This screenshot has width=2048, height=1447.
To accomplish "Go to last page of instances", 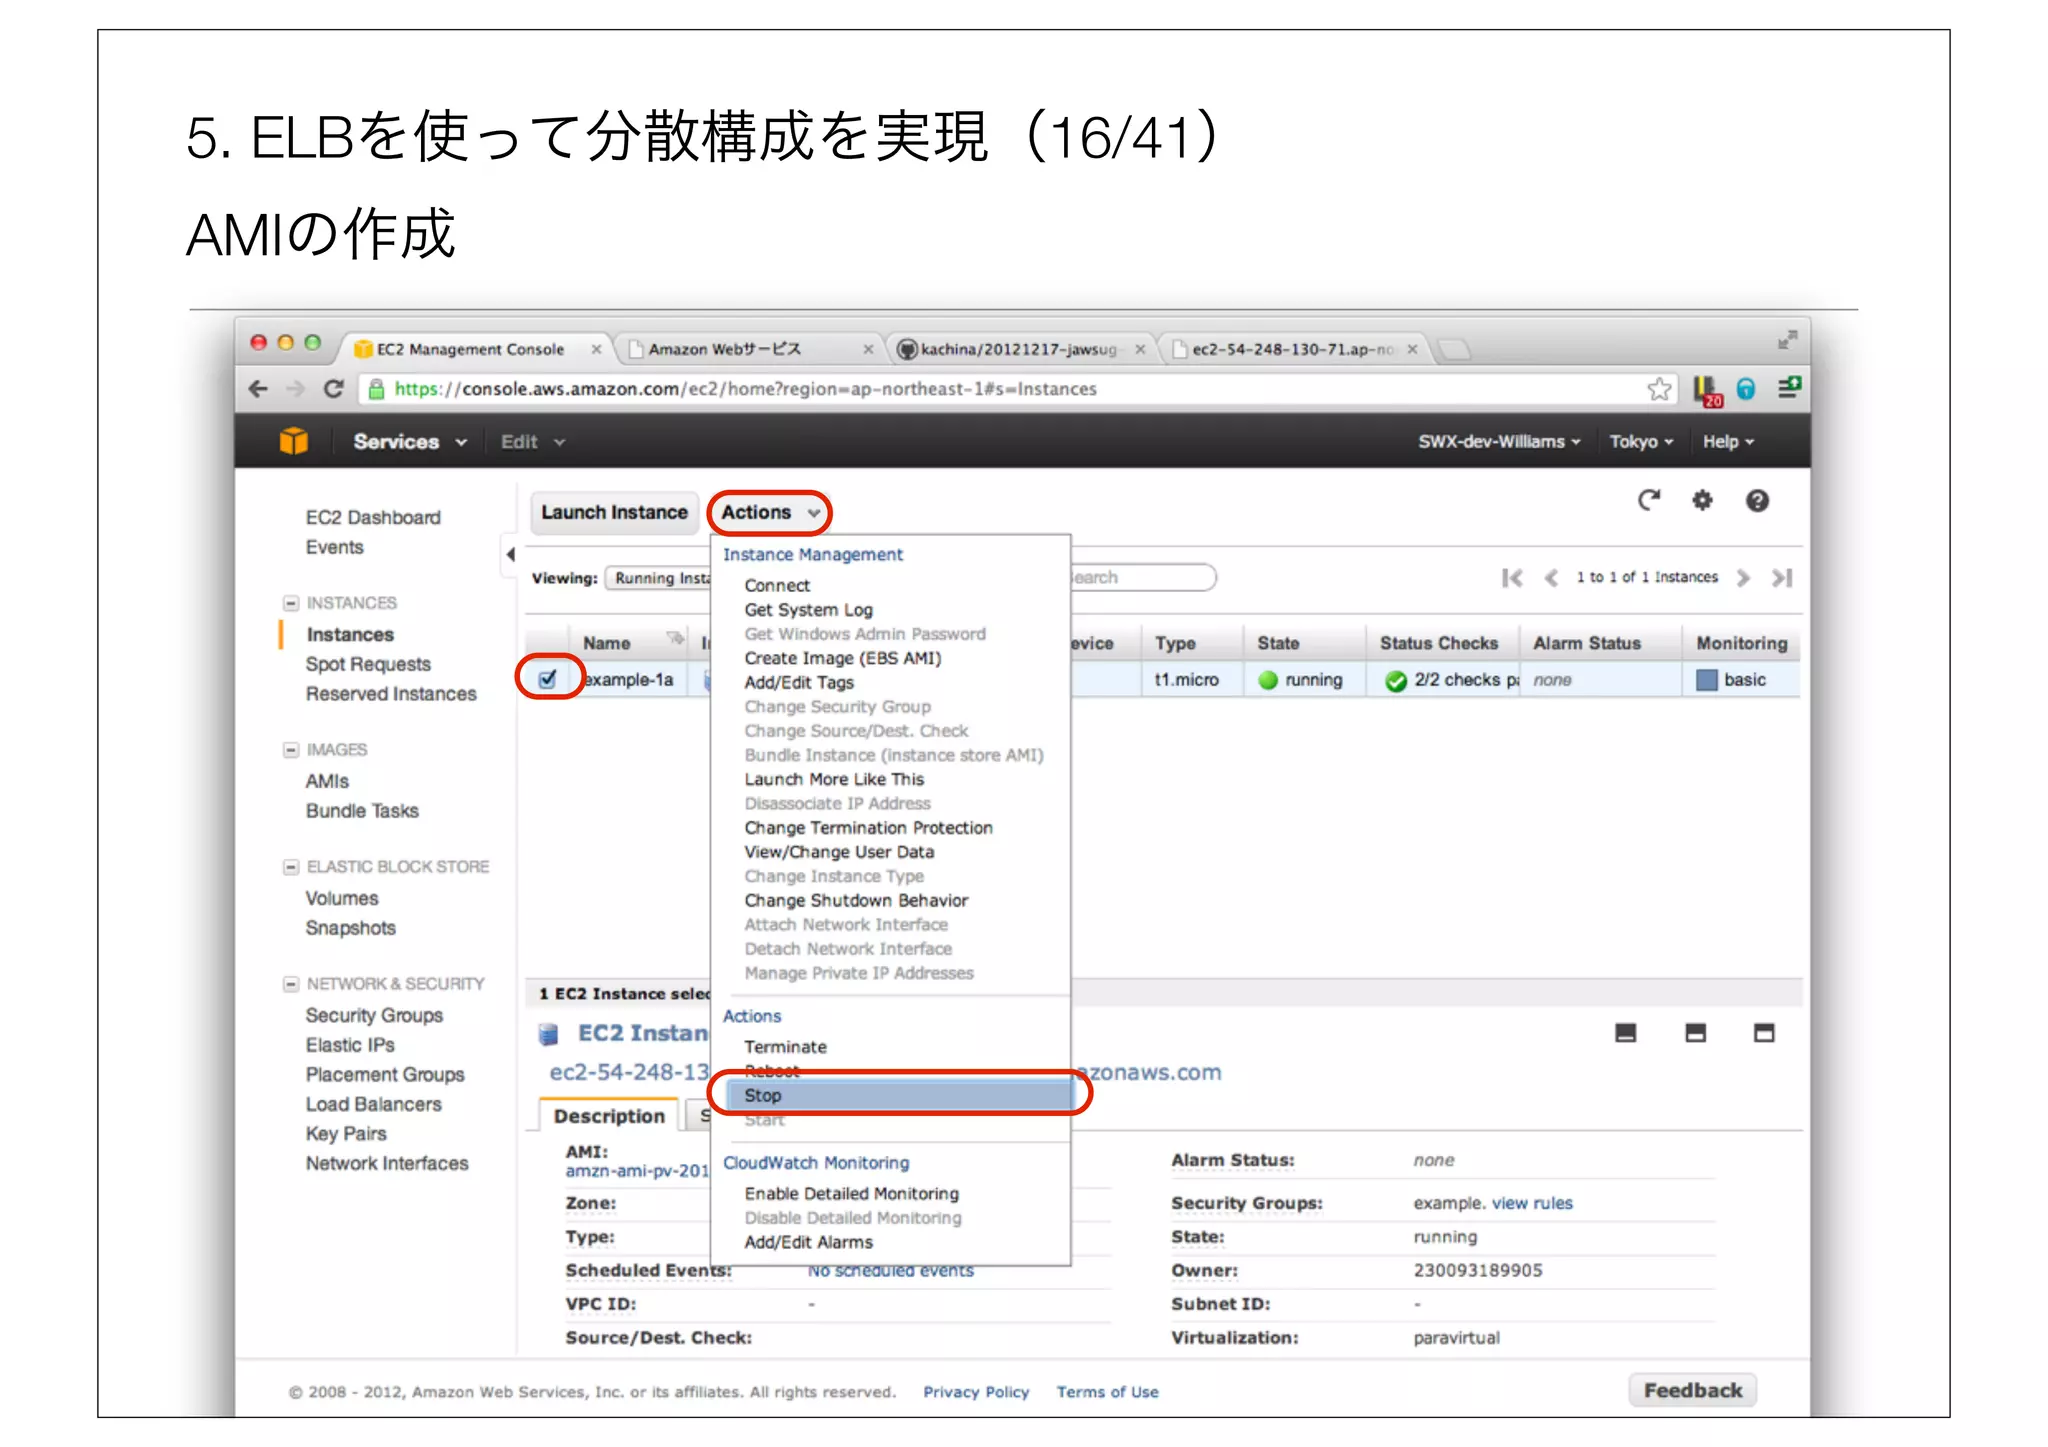I will [x=1782, y=578].
